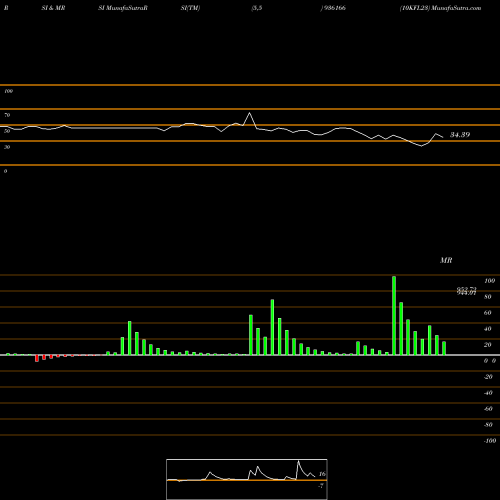Viewport: 500px width, 500px height.
Task: Click the RSI value label 34.39
Action: 460,135
